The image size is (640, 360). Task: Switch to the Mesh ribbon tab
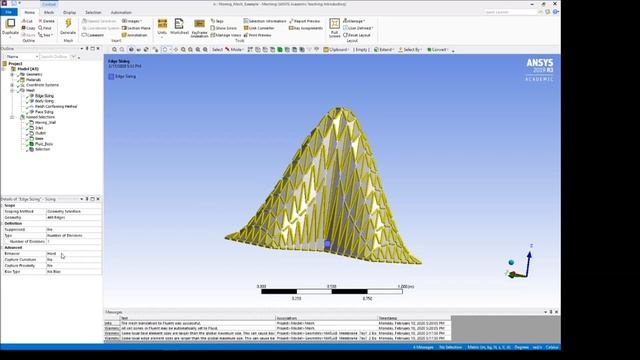coord(49,12)
